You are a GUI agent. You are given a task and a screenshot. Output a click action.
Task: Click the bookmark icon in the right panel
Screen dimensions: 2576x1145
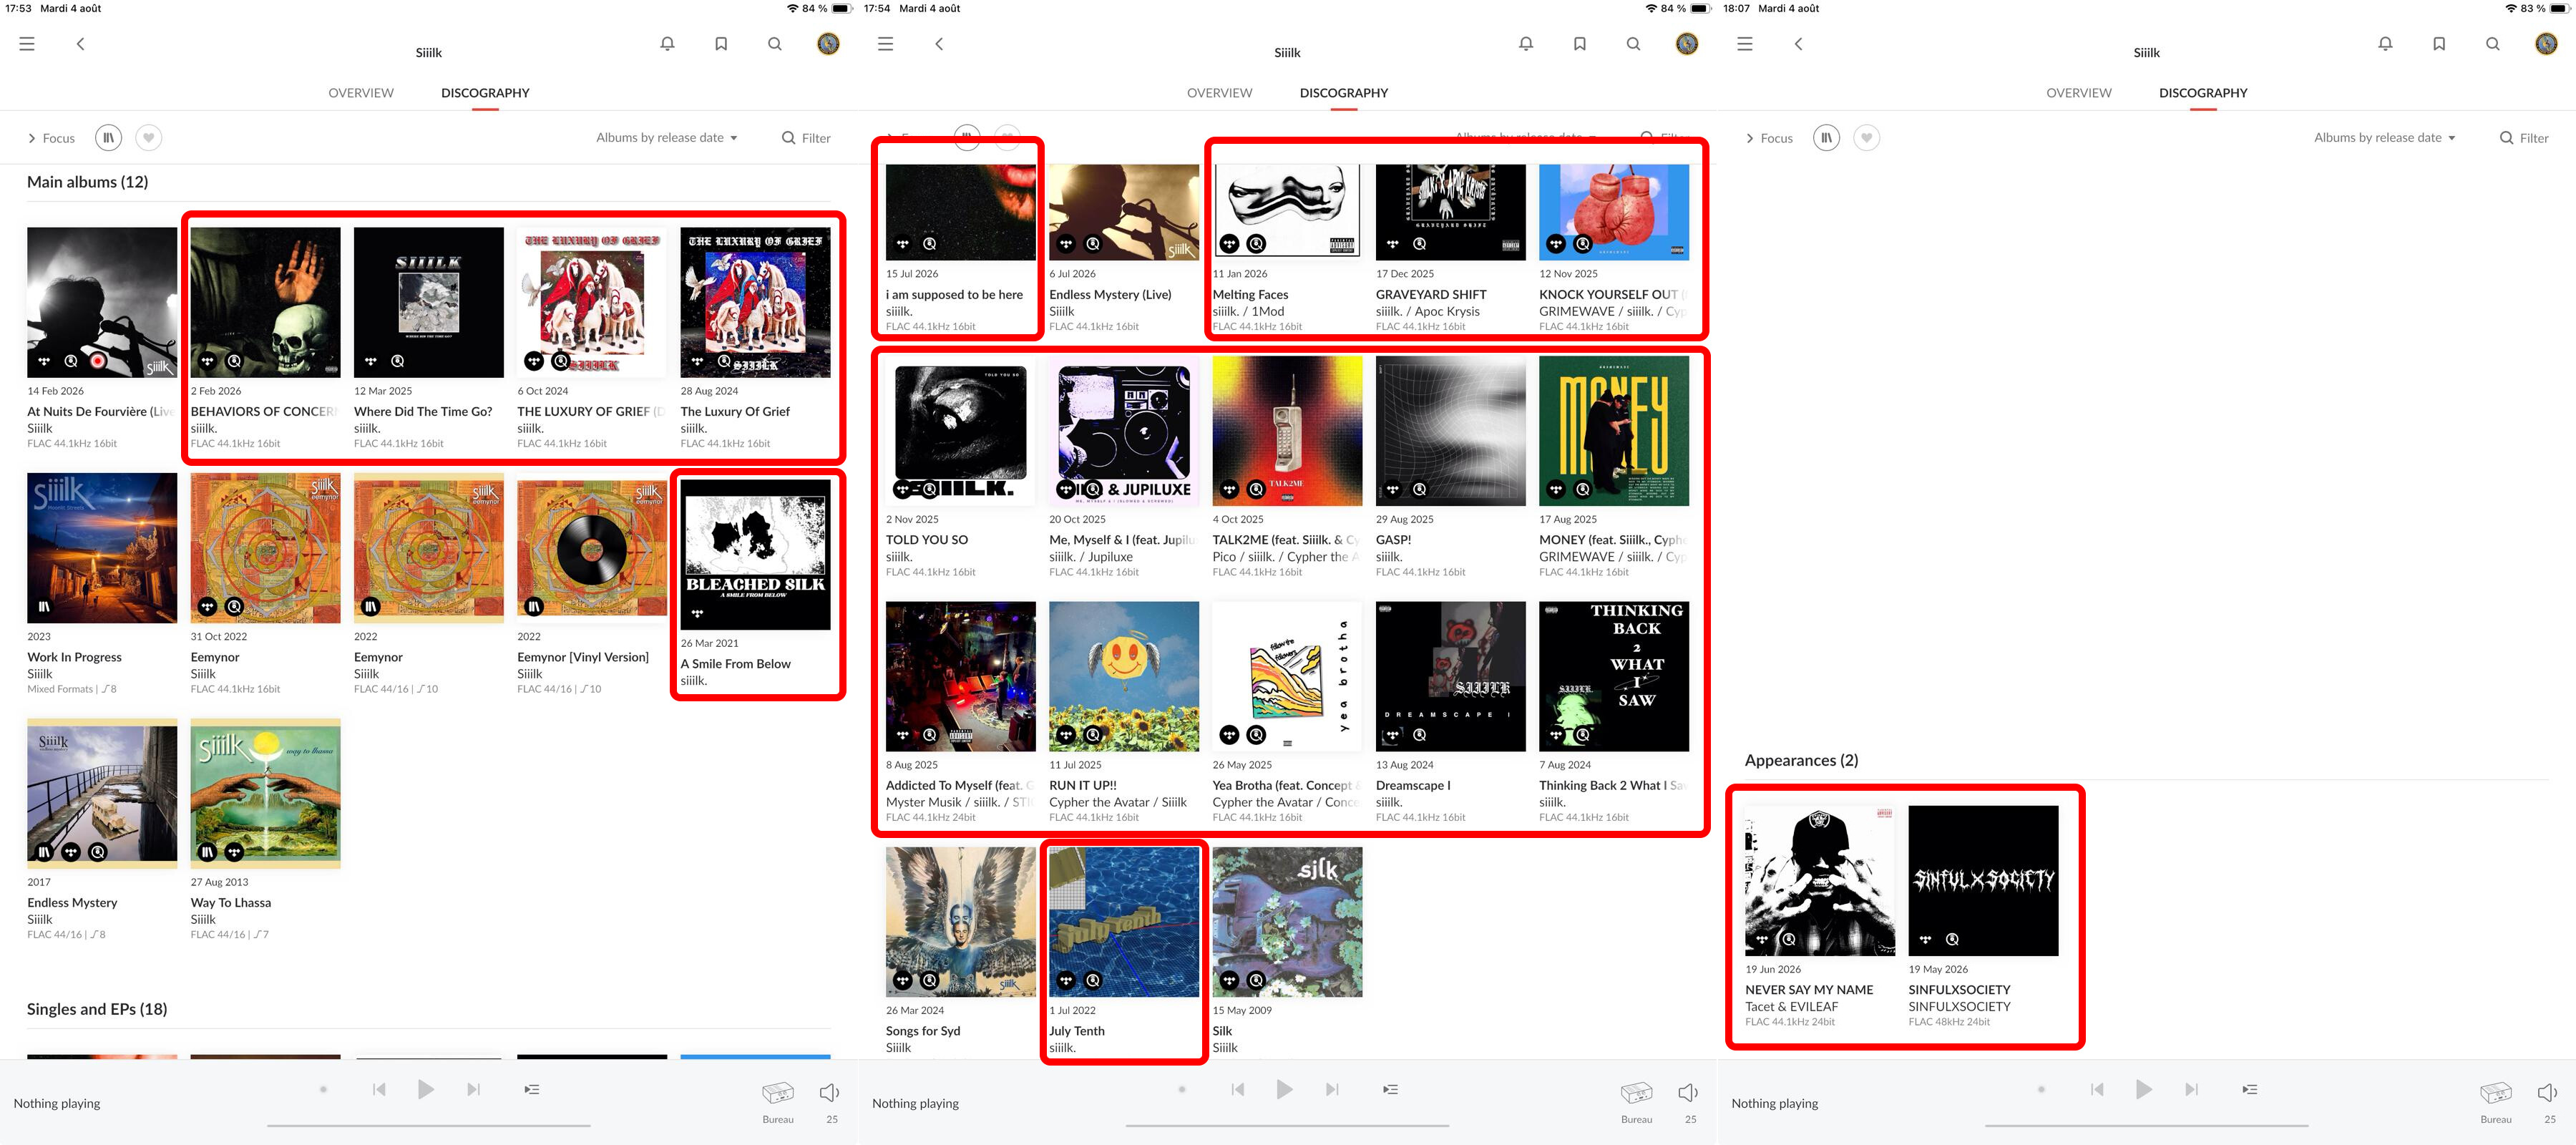coord(2439,44)
